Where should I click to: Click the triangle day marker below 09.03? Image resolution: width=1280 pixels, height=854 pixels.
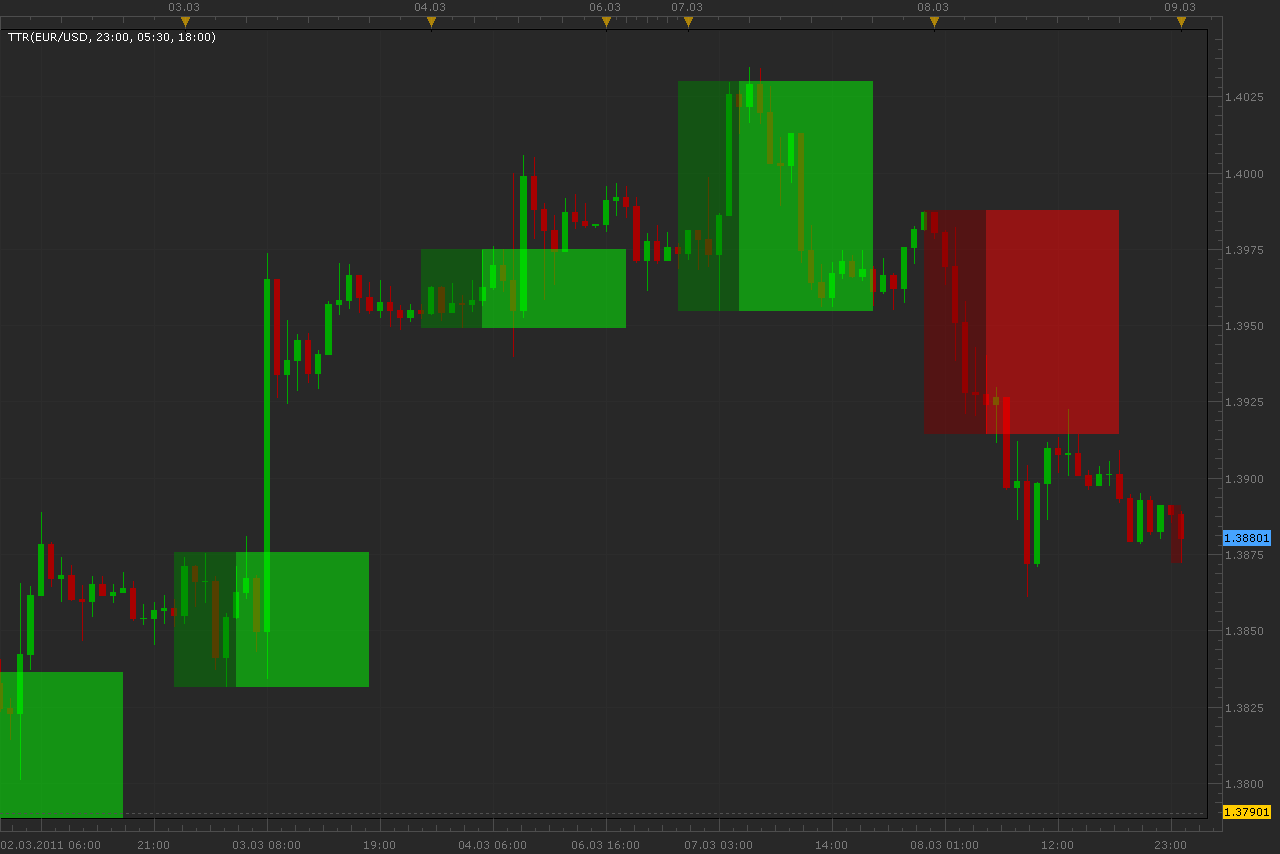pyautogui.click(x=1181, y=22)
